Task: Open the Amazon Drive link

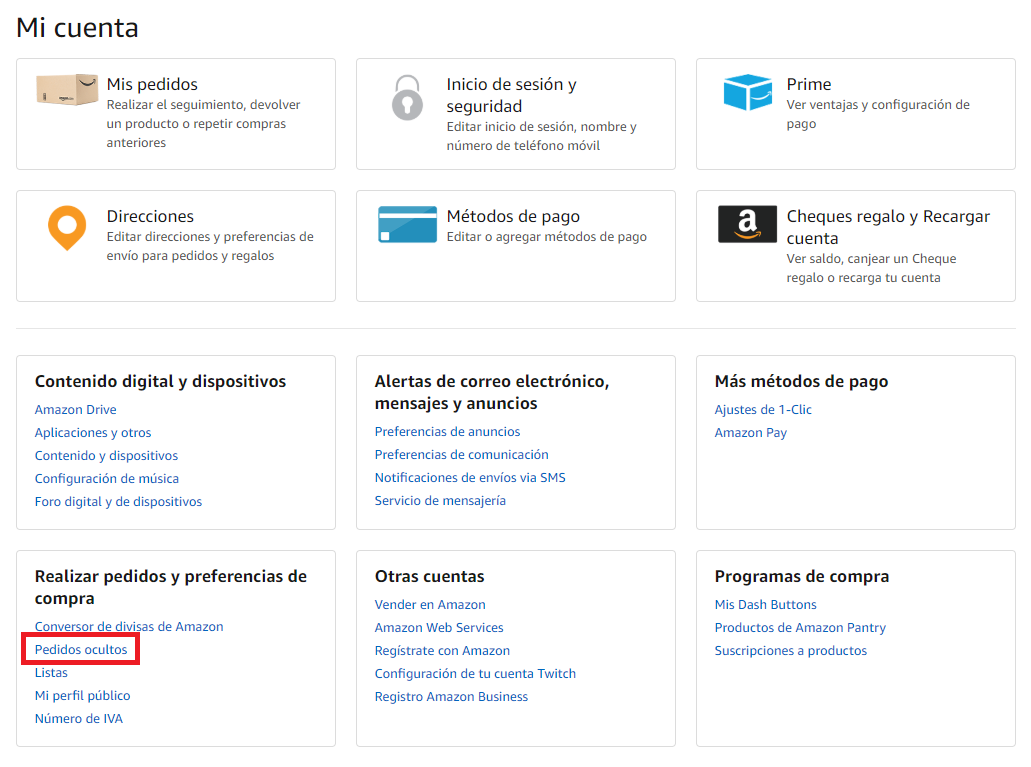Action: click(76, 409)
